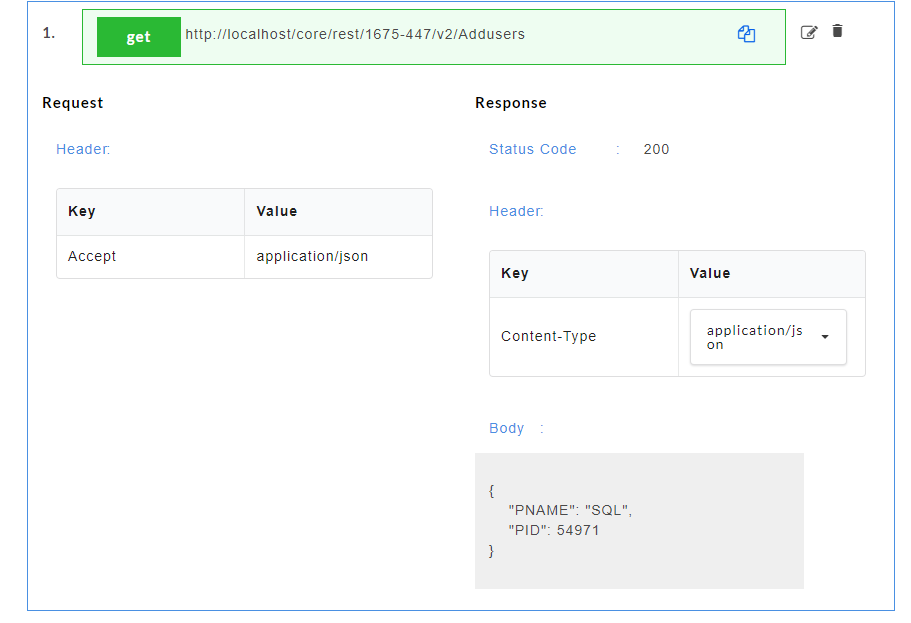Click Value column header in Response table
Screen dimensions: 911x623
[710, 273]
